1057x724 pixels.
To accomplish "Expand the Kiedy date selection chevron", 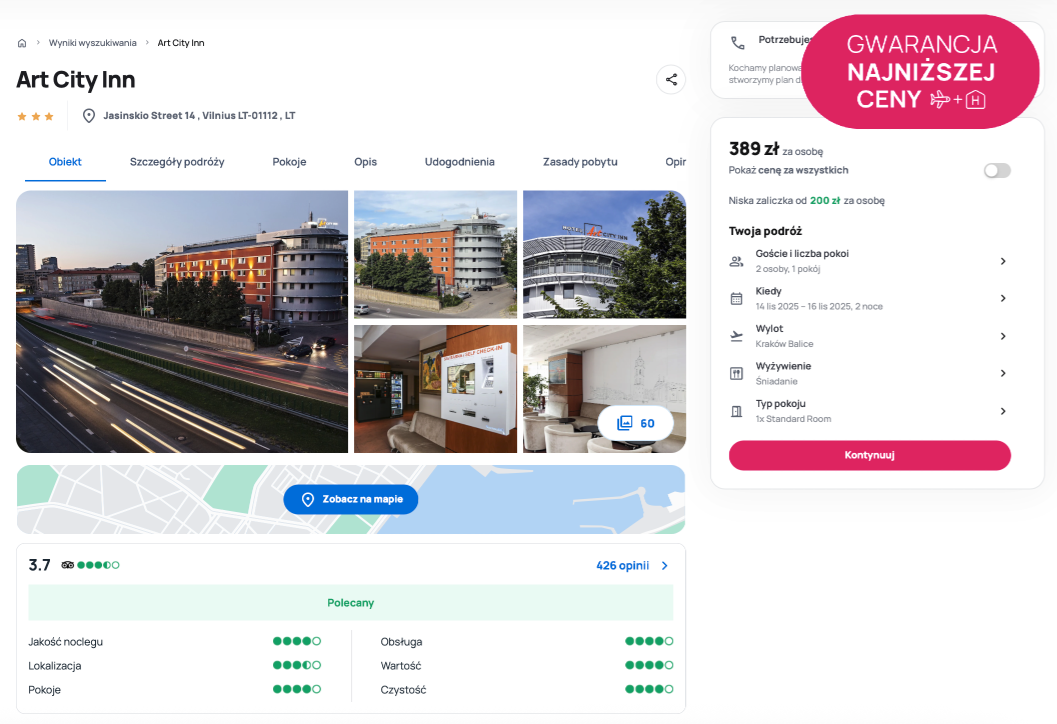I will (1003, 298).
